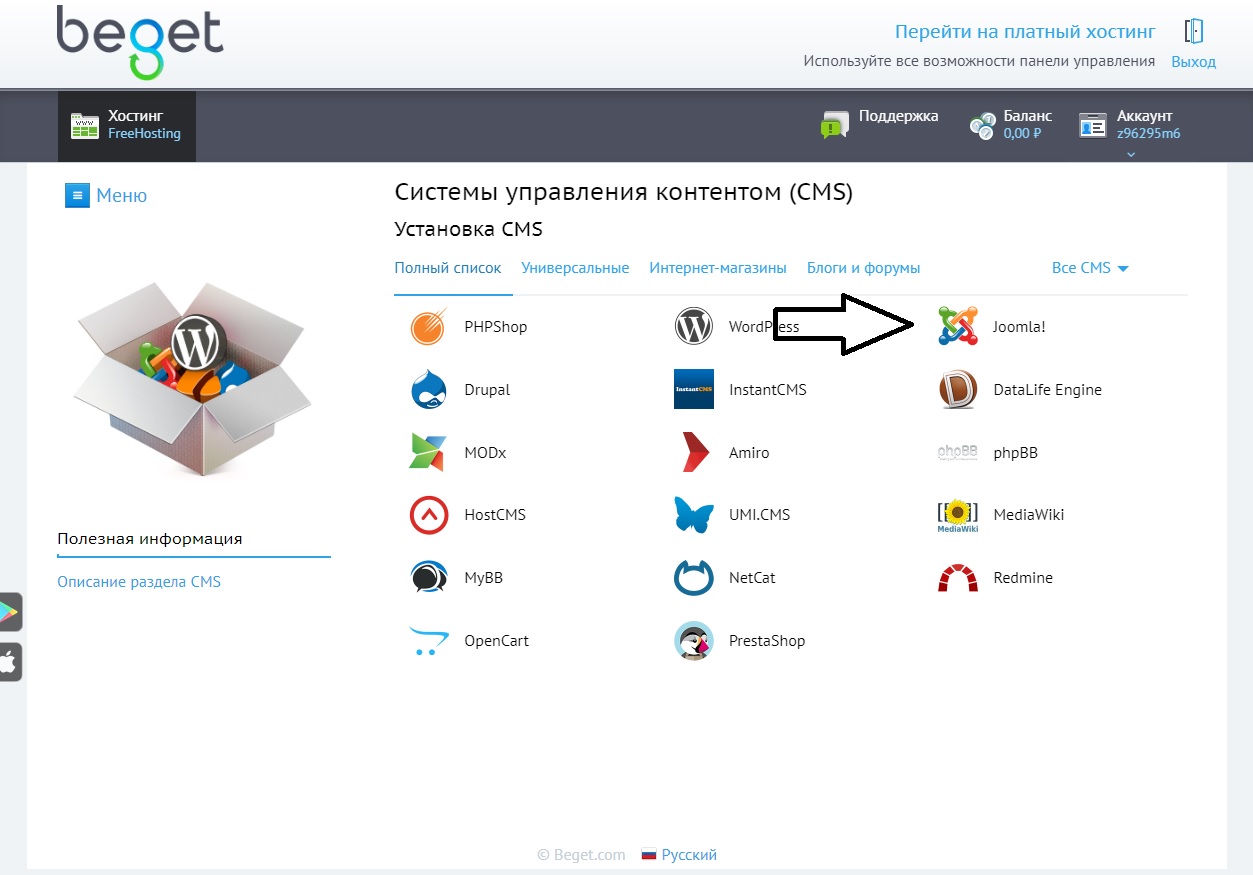Click the MyBB text label

[x=483, y=578]
